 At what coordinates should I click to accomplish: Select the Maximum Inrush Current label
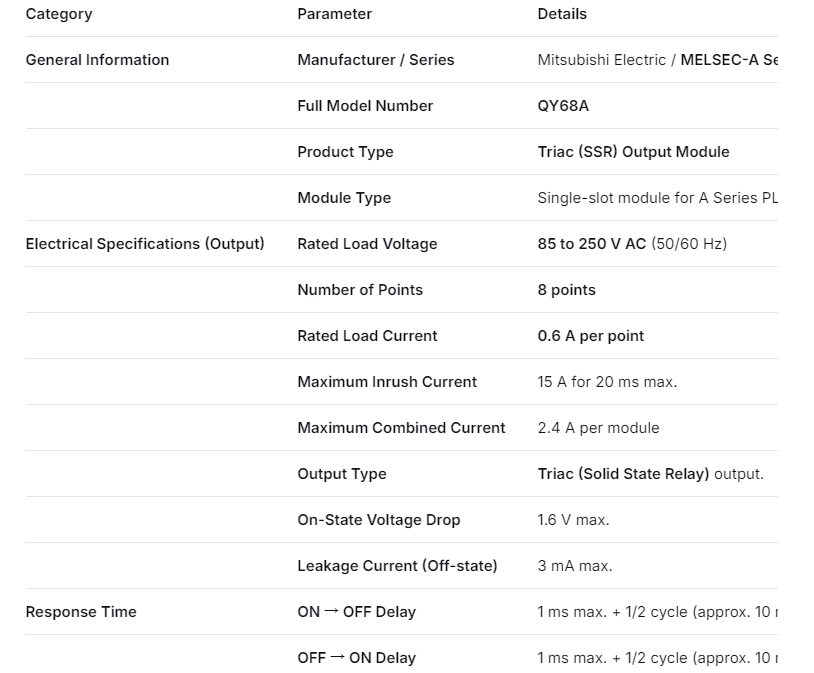387,382
